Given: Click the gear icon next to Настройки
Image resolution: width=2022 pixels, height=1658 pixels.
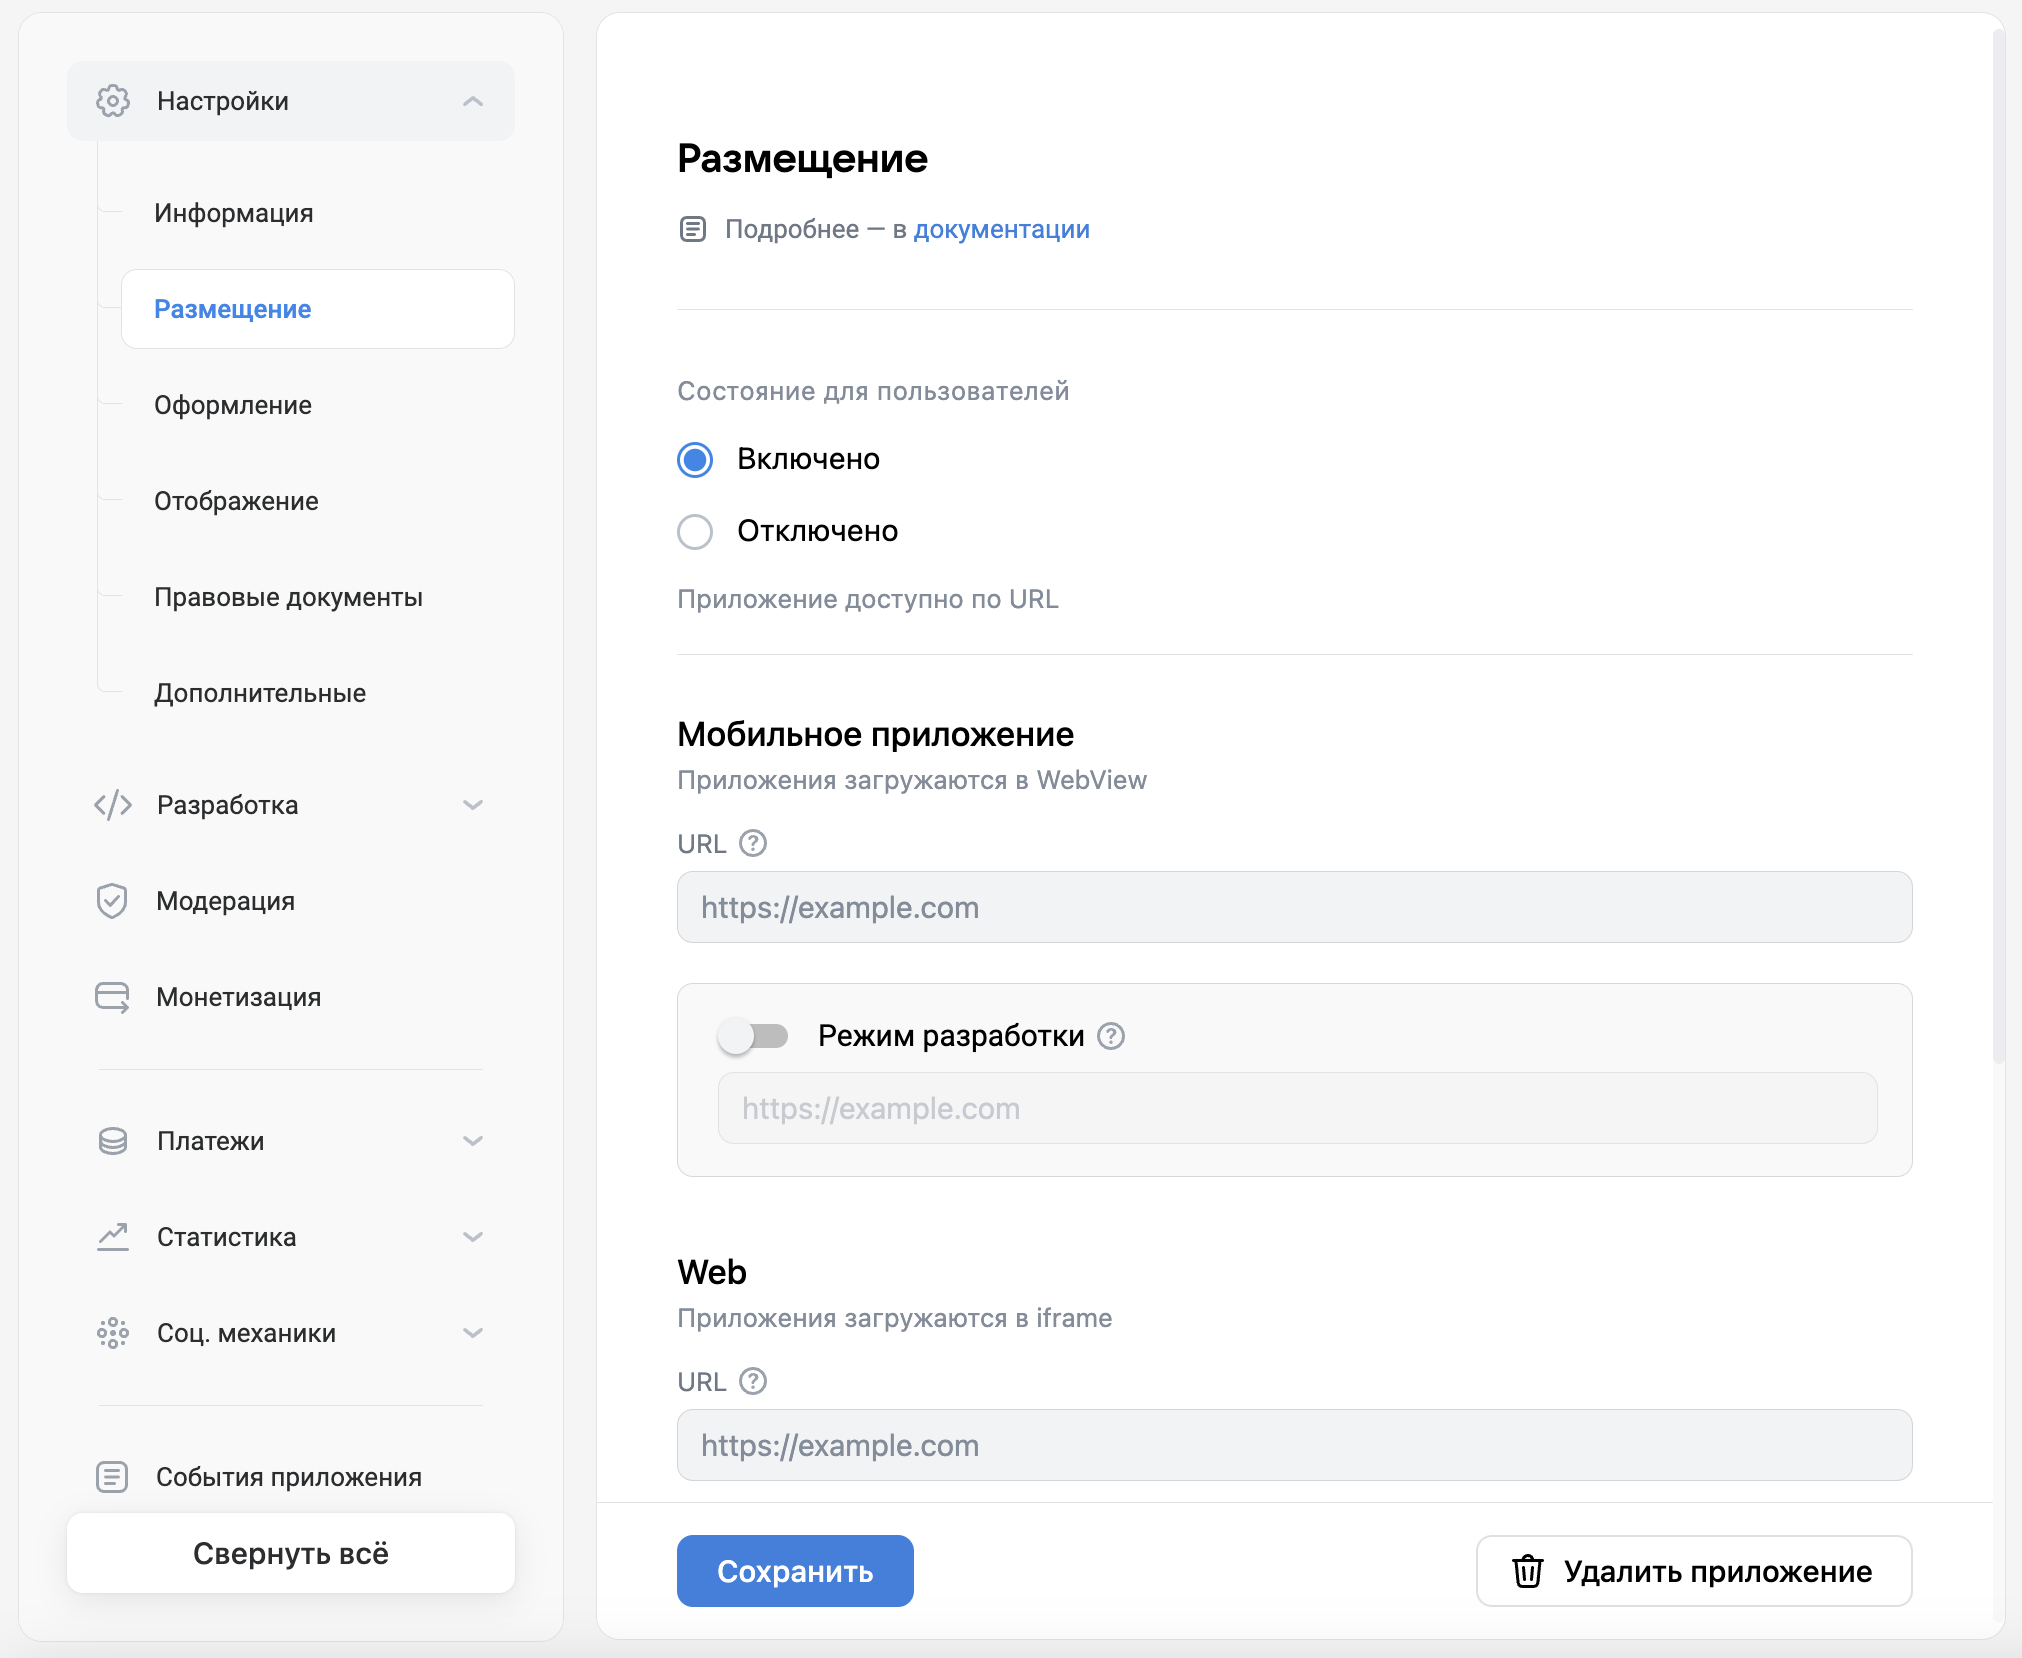Looking at the screenshot, I should 113,100.
